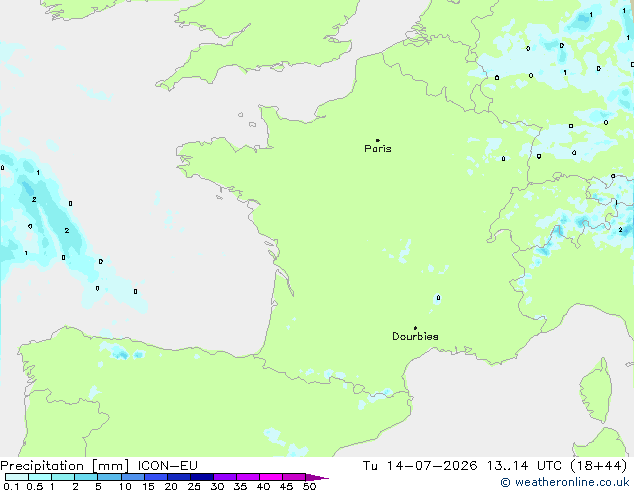Click the Paris city marker dot
The height and width of the screenshot is (490, 634).
pos(378,140)
